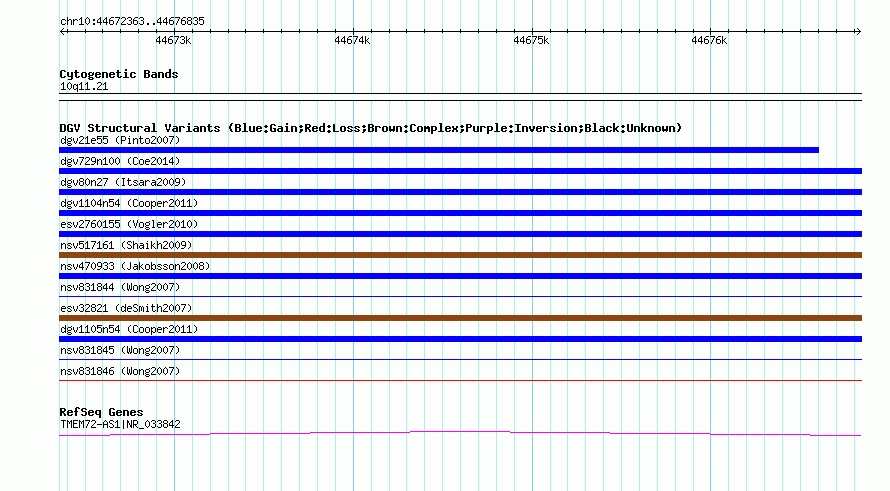Click the thin blue nsv831845 line
890x491 pixels.
click(460, 359)
